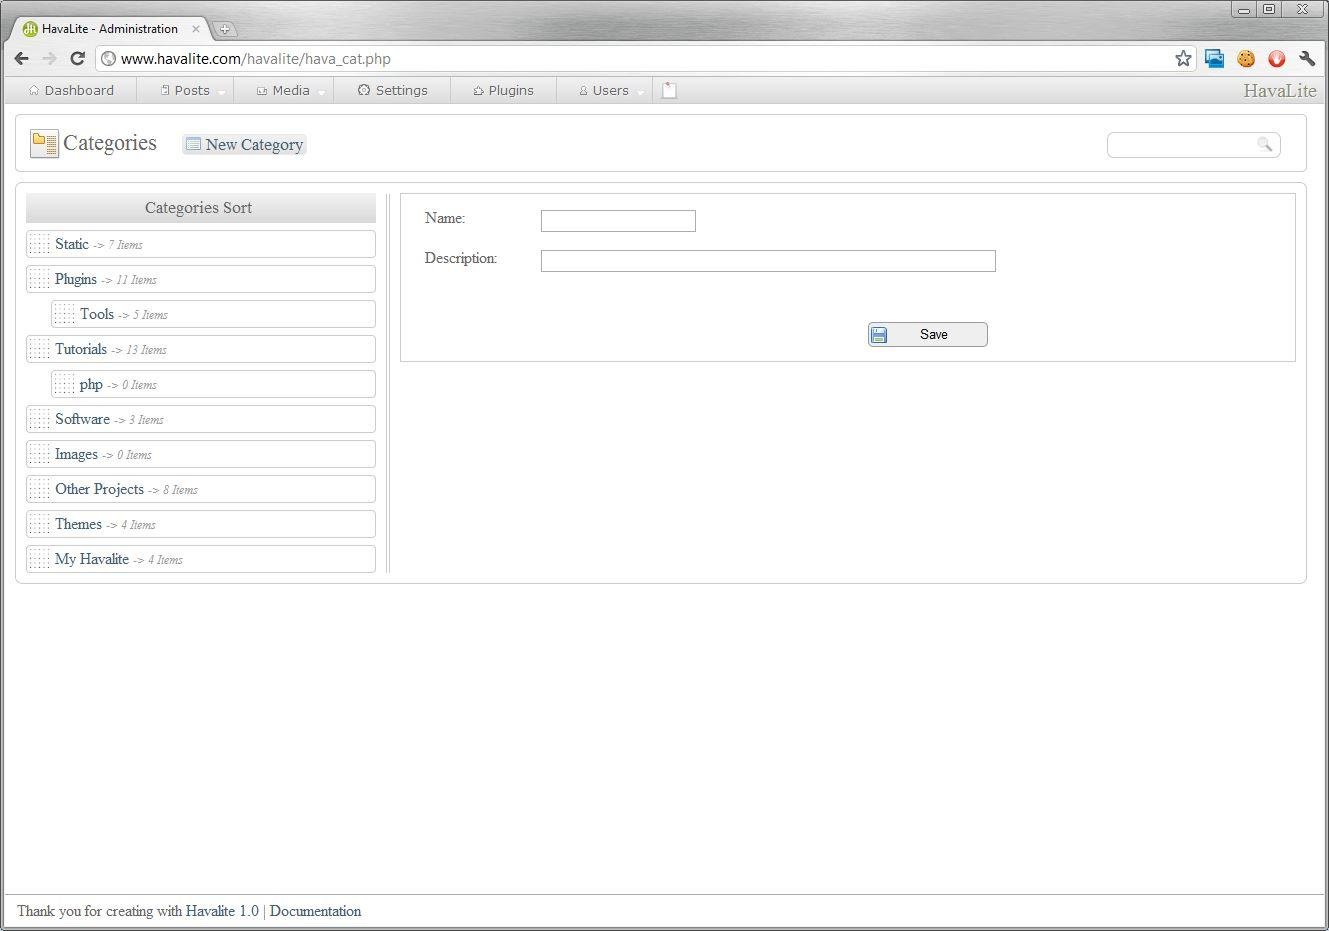Click the red hand extension icon
1329x931 pixels.
tap(1276, 59)
